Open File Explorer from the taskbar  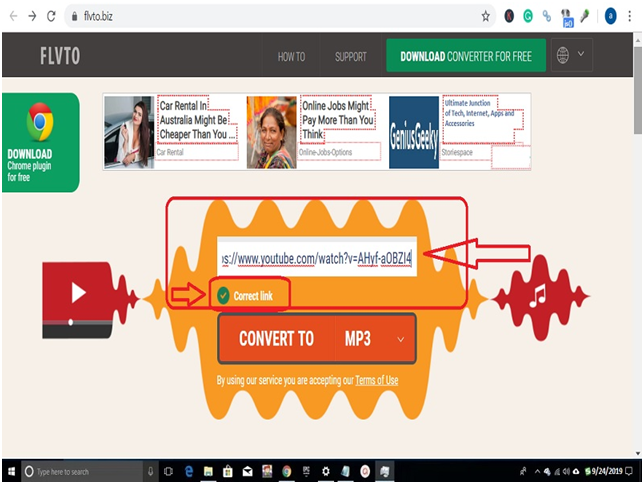click(x=208, y=471)
